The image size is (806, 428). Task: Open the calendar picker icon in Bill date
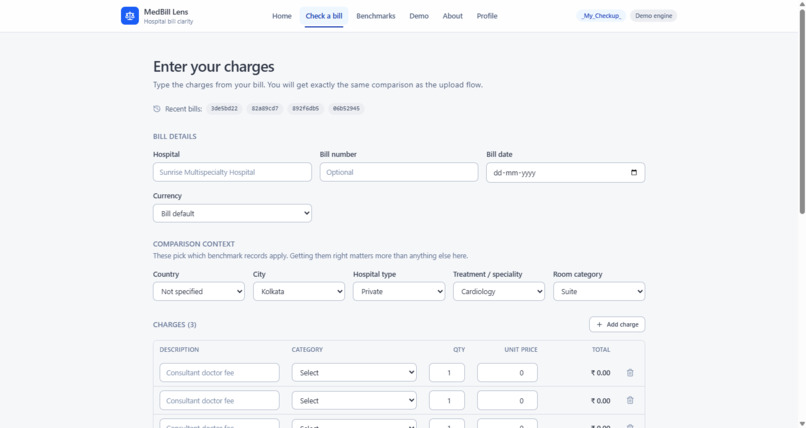click(x=634, y=173)
